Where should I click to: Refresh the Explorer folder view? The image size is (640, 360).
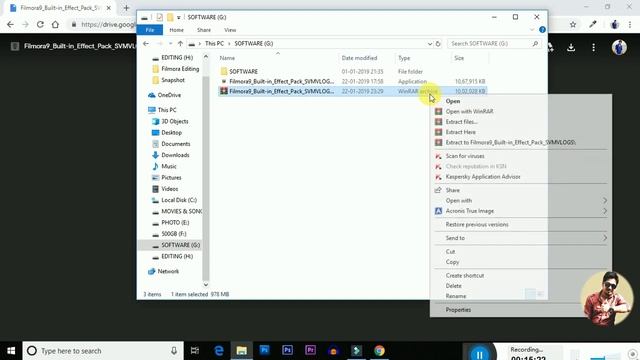(438, 43)
